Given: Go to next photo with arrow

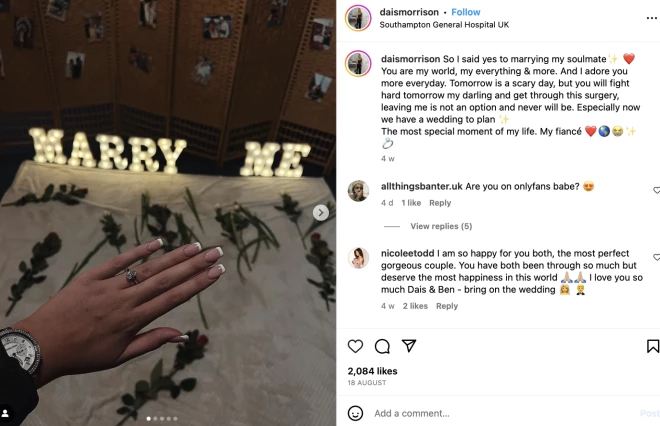Looking at the screenshot, I should pos(321,213).
